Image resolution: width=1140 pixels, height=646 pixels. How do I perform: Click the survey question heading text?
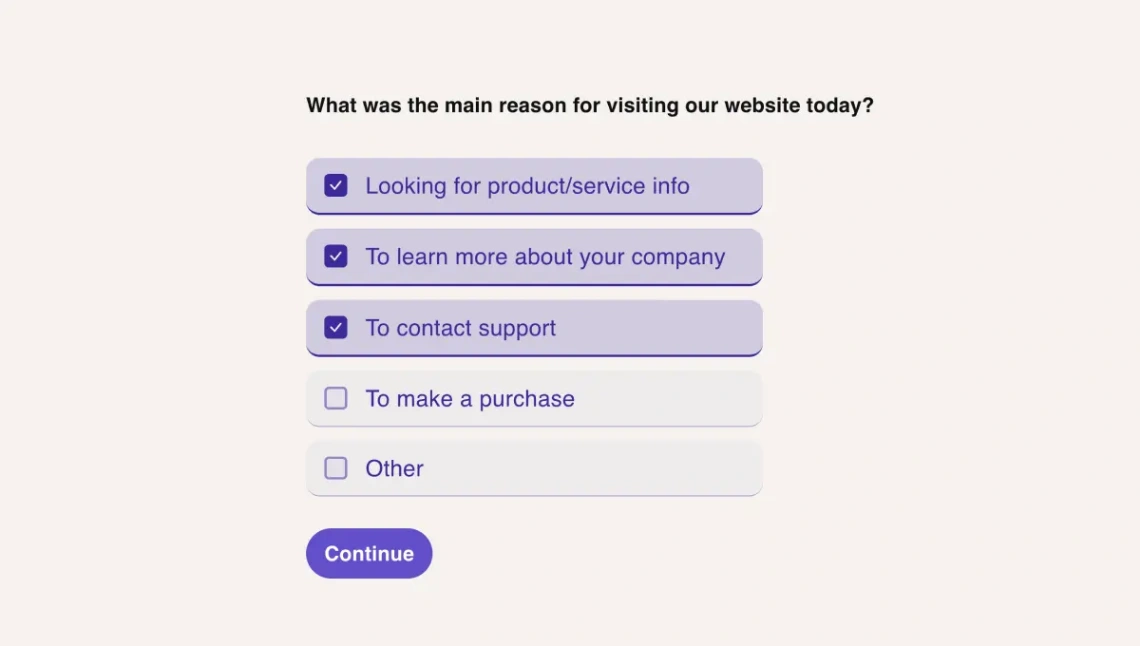click(x=590, y=105)
